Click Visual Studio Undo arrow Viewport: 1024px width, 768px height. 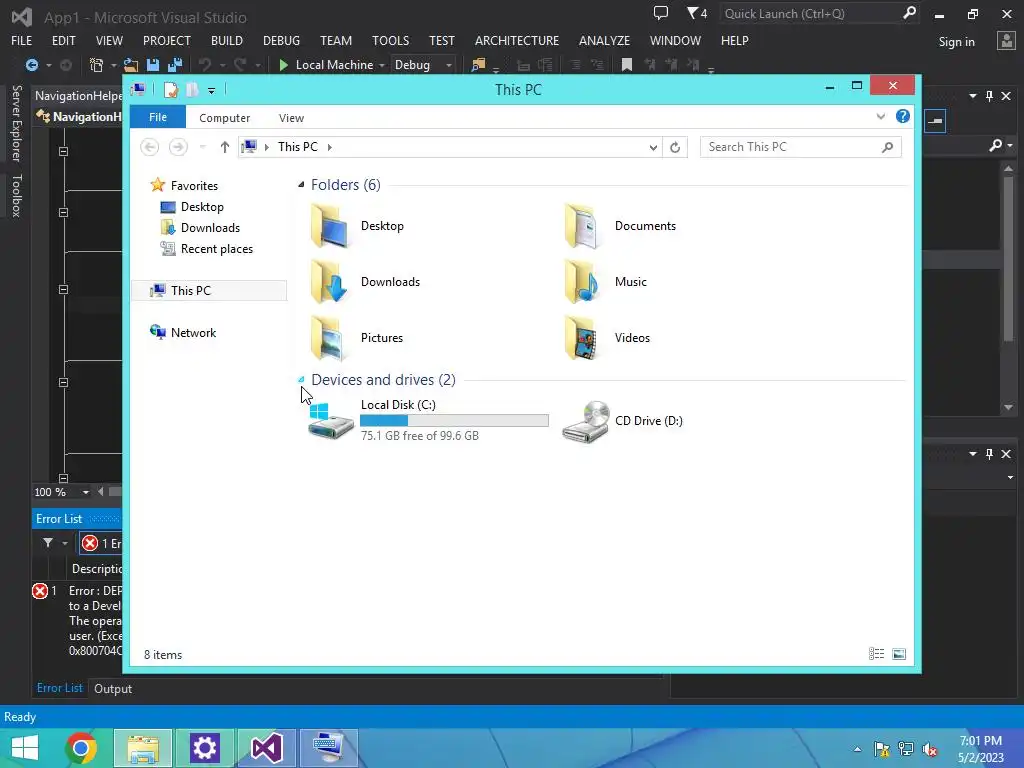tap(205, 65)
